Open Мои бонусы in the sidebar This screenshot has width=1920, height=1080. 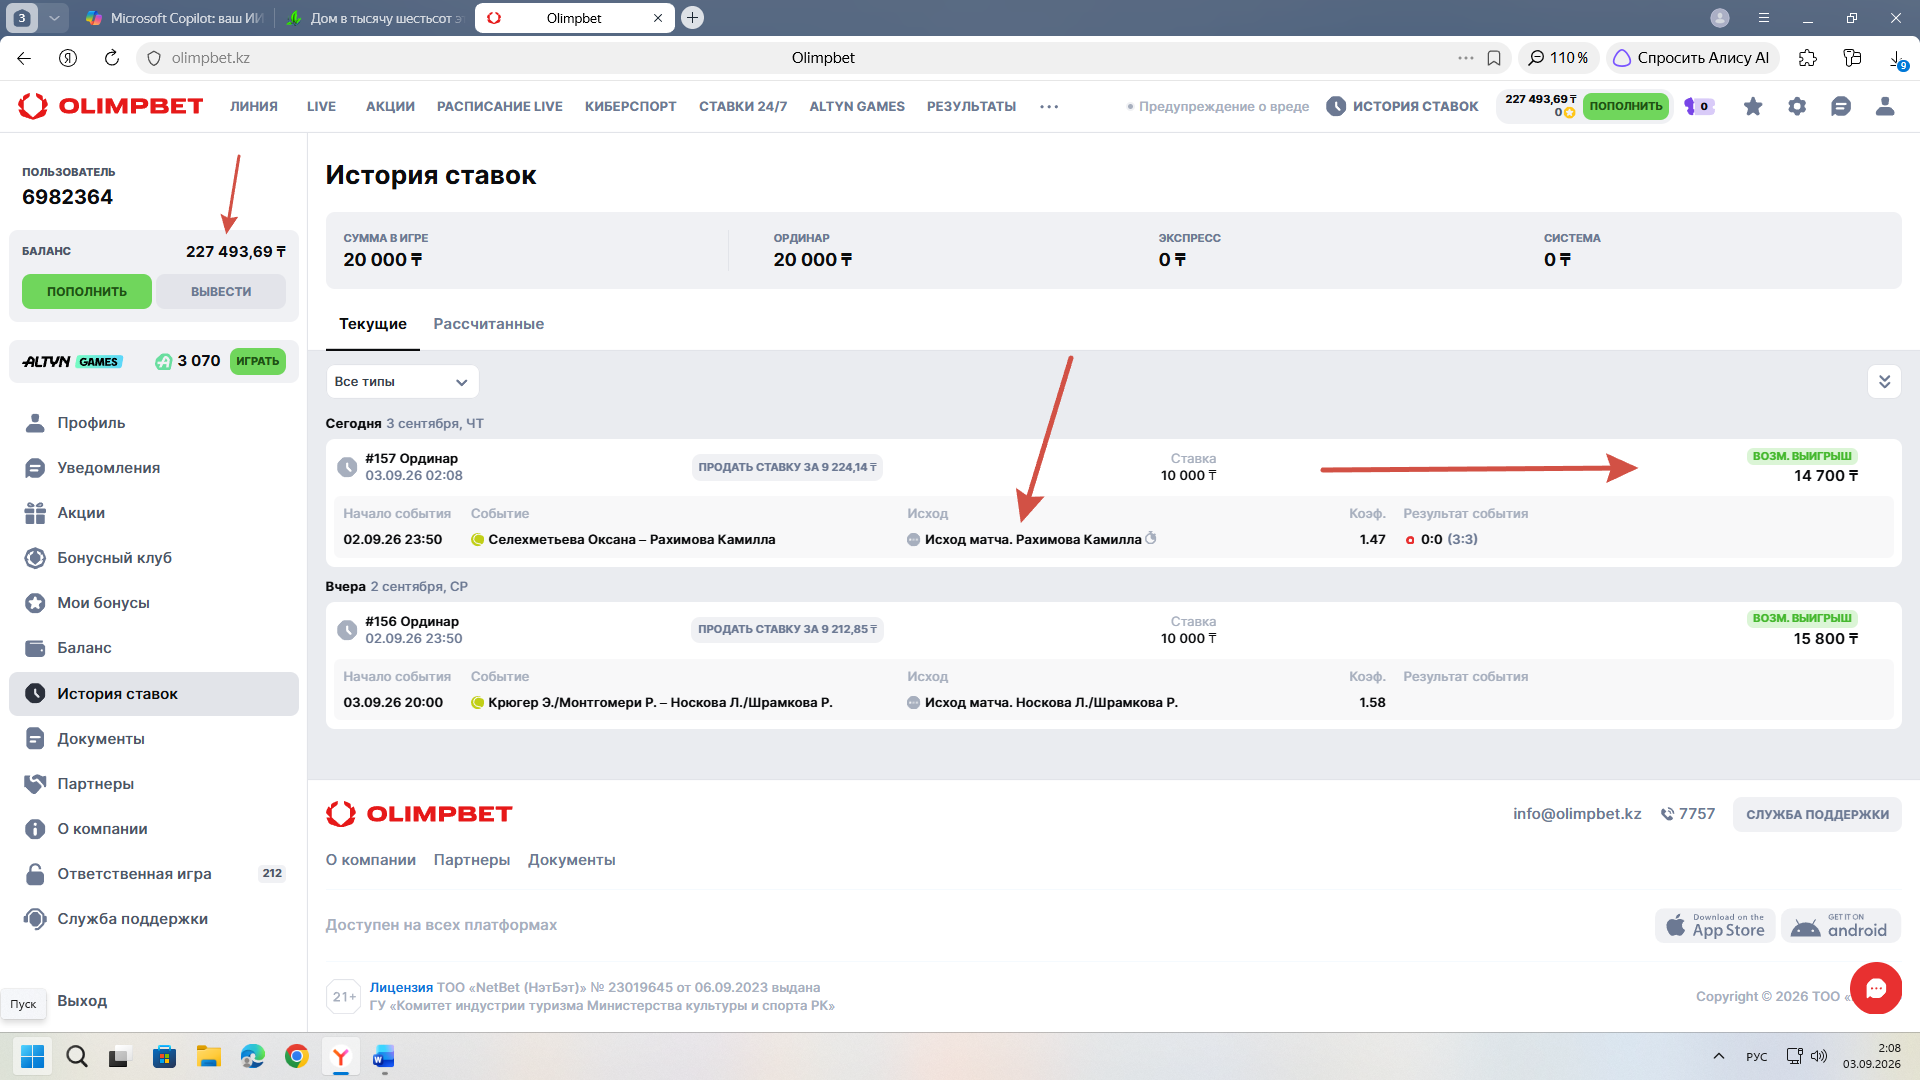(103, 603)
